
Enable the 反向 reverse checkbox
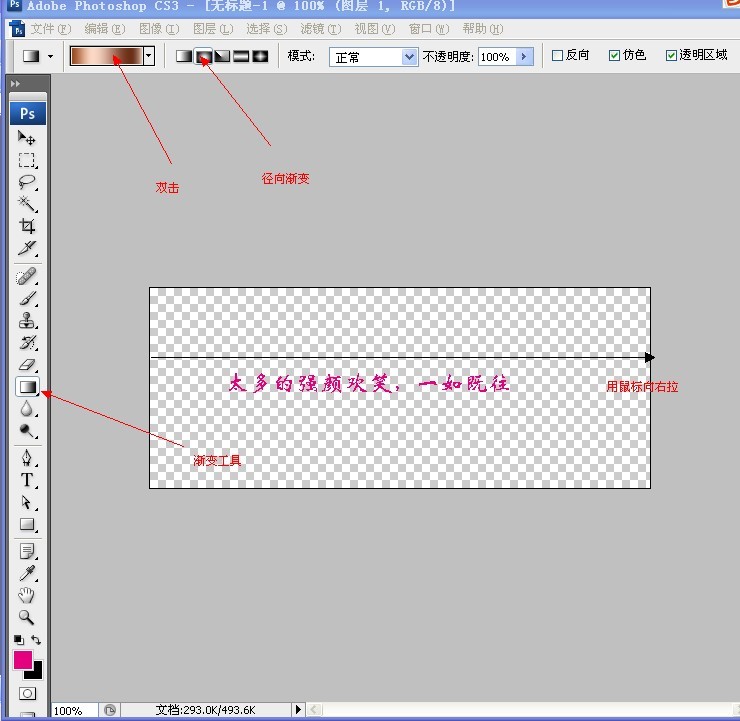tap(557, 56)
